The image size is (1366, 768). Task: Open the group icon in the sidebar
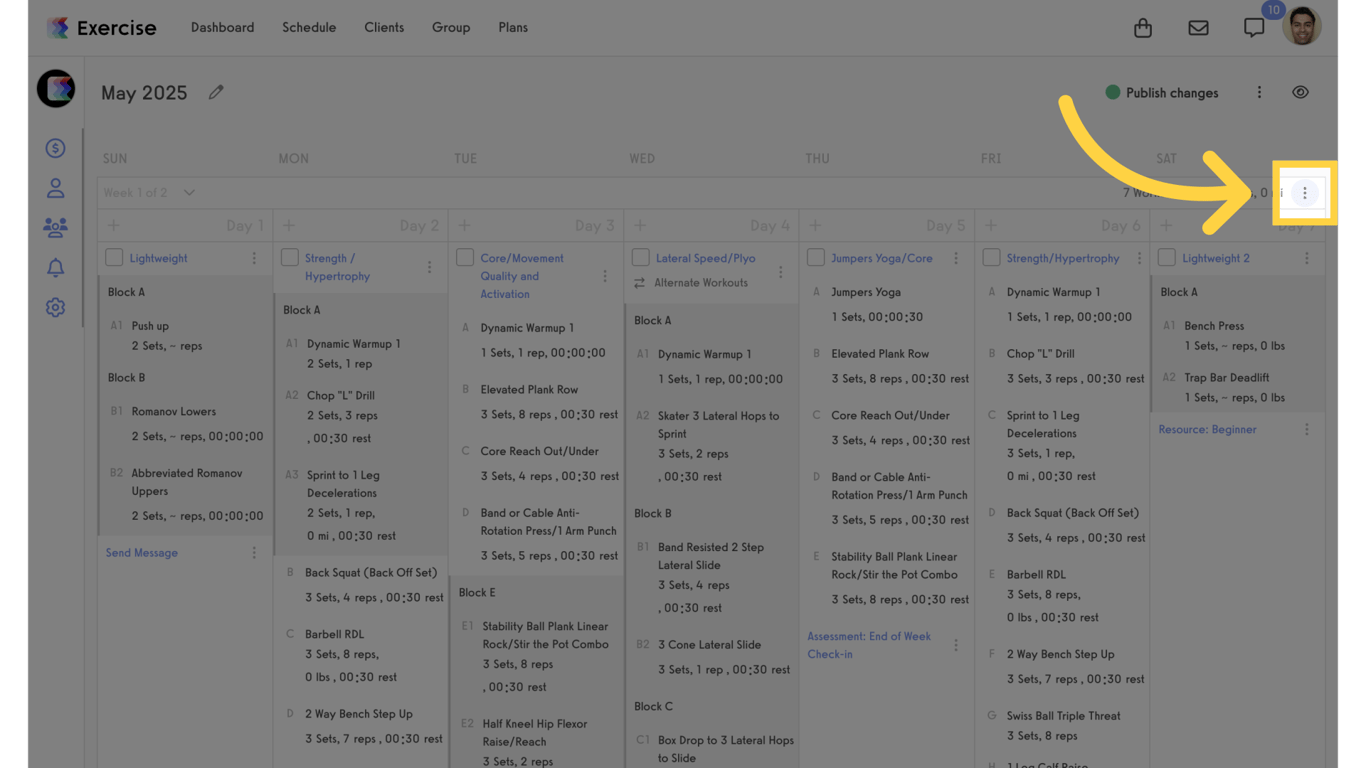pos(55,227)
